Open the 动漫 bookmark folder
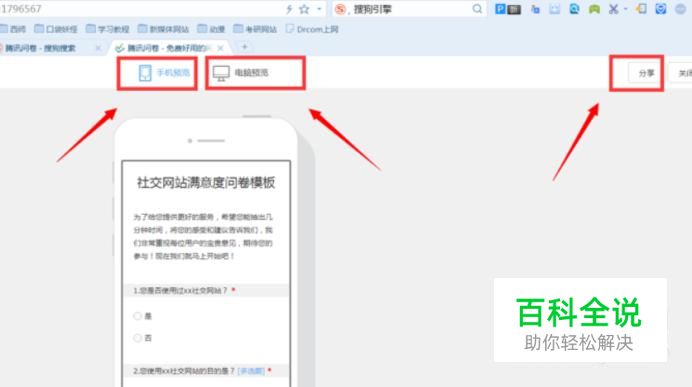 [211, 29]
